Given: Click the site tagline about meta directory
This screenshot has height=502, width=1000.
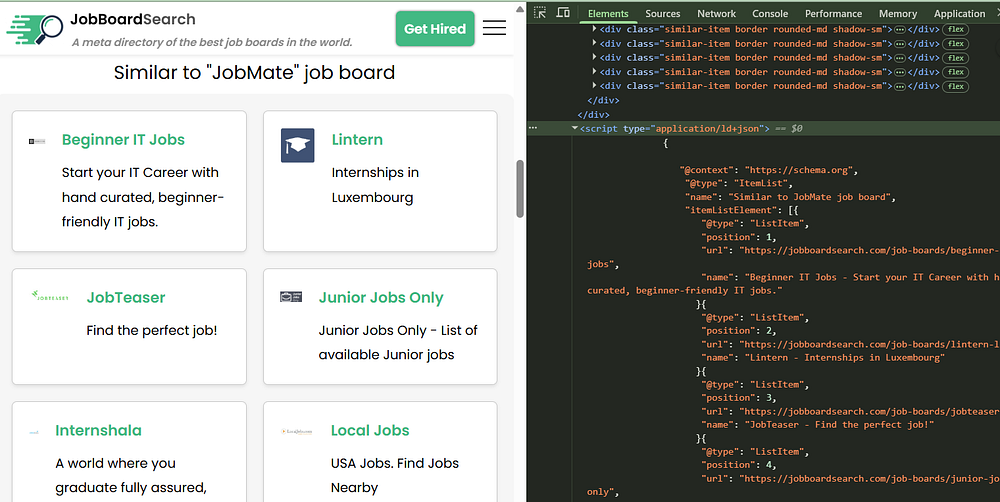Looking at the screenshot, I should pyautogui.click(x=212, y=42).
